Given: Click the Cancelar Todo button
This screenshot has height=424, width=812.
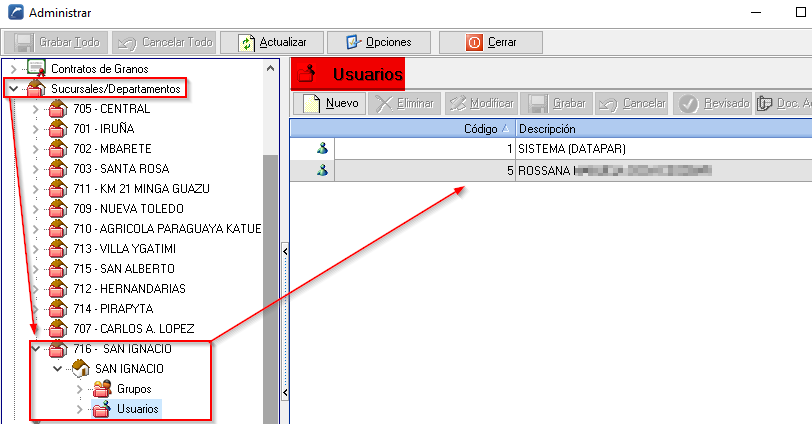Looking at the screenshot, I should [164, 42].
